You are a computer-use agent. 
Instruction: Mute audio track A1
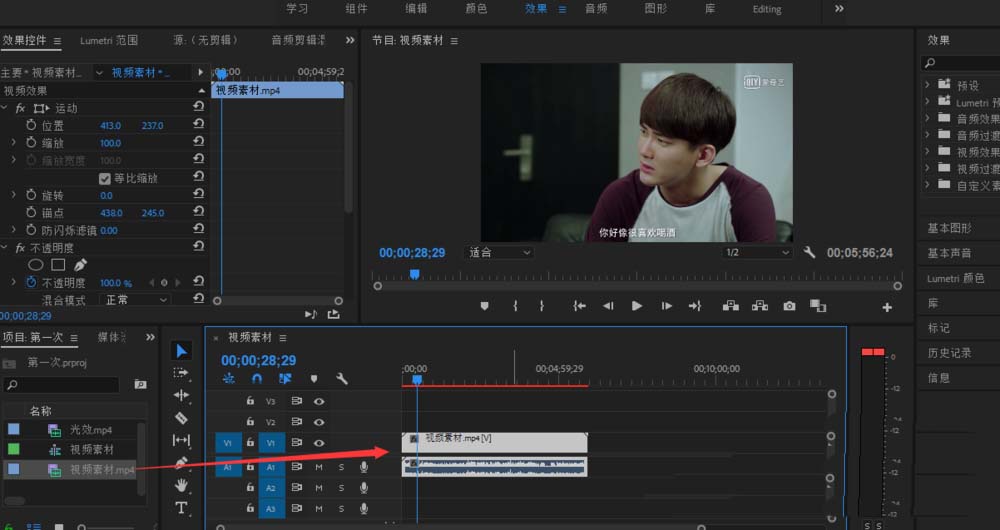click(x=319, y=467)
